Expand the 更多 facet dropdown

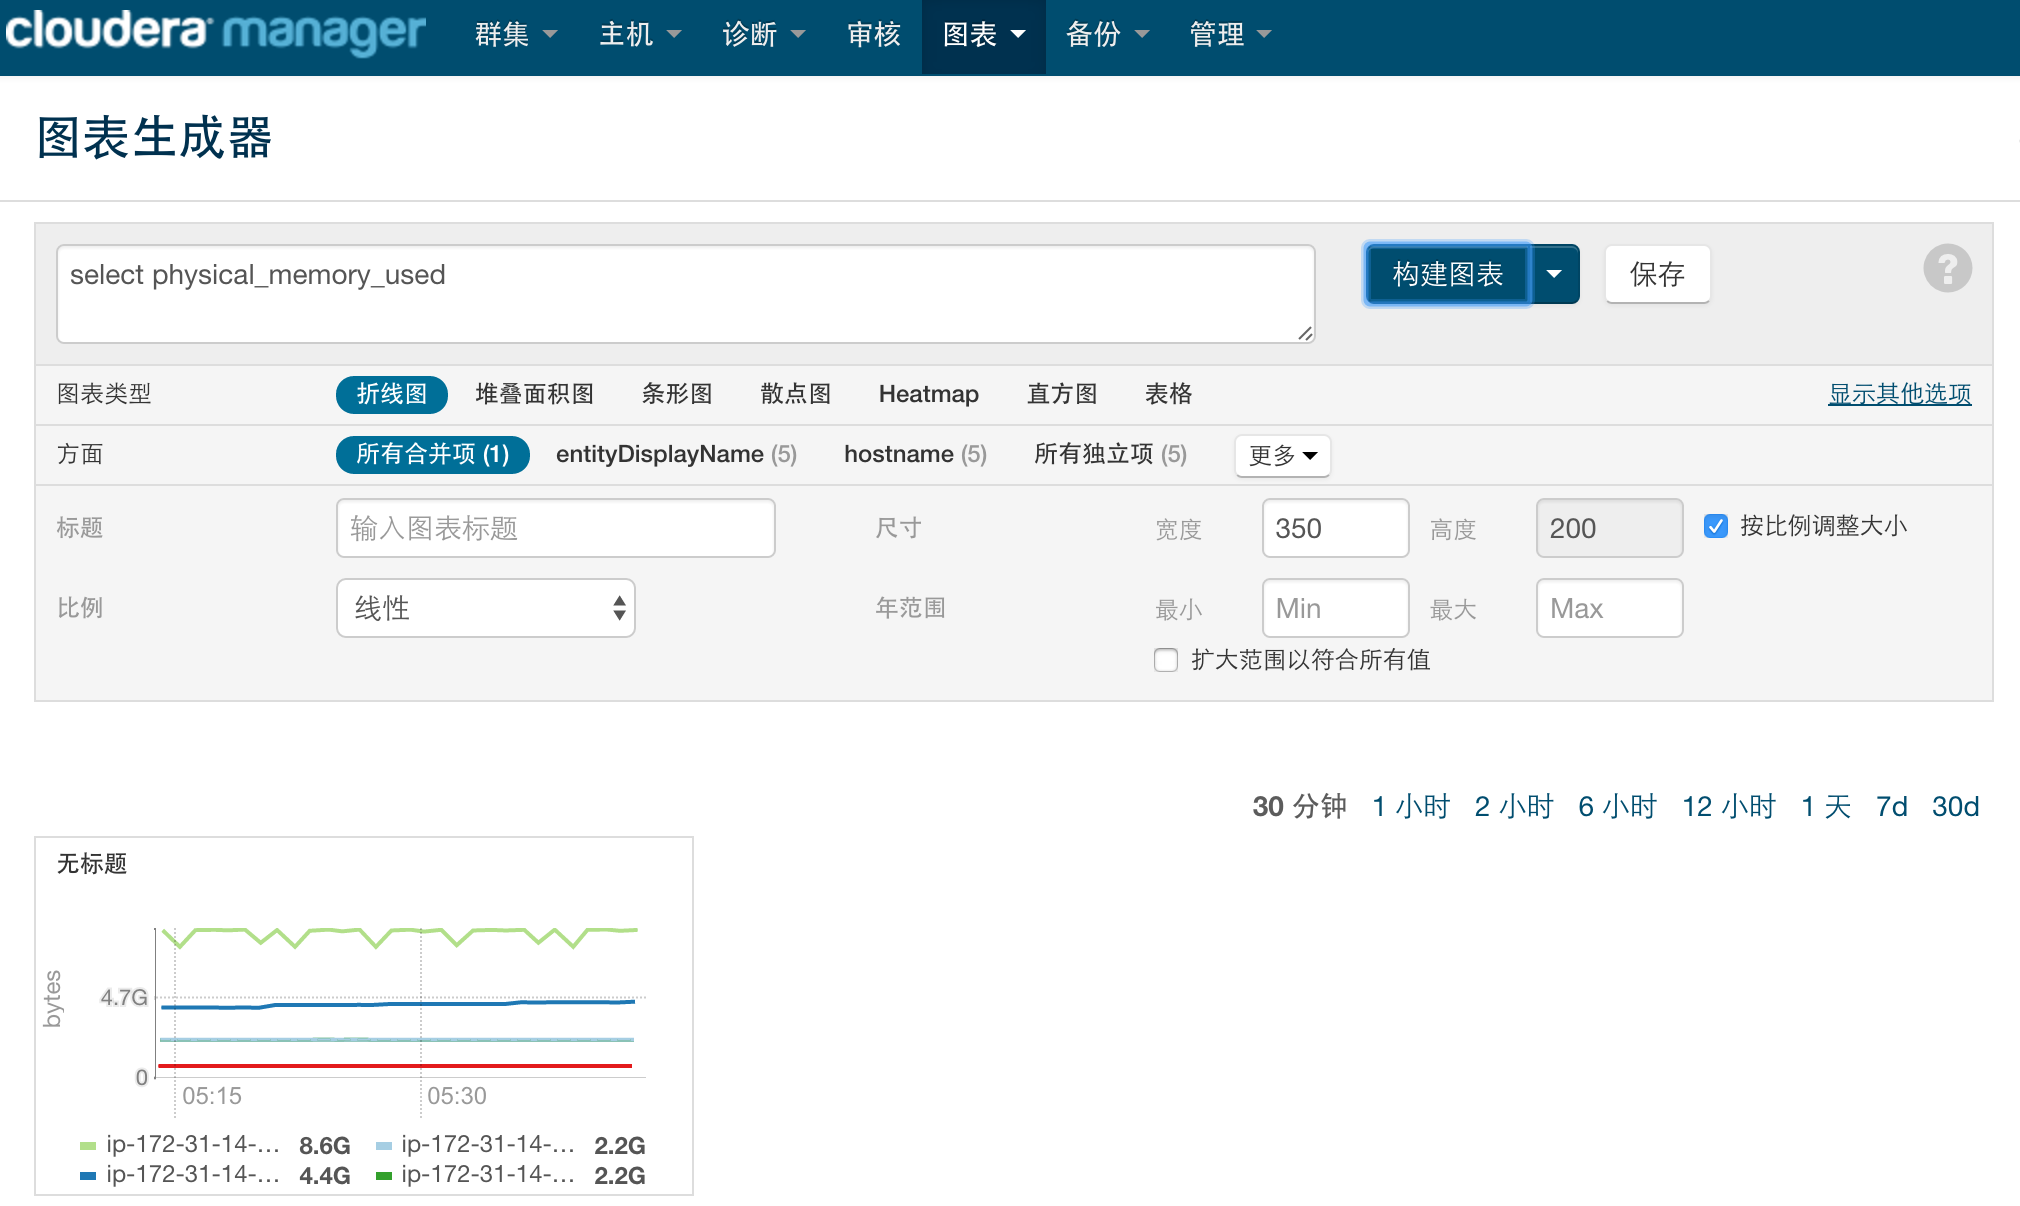1282,455
